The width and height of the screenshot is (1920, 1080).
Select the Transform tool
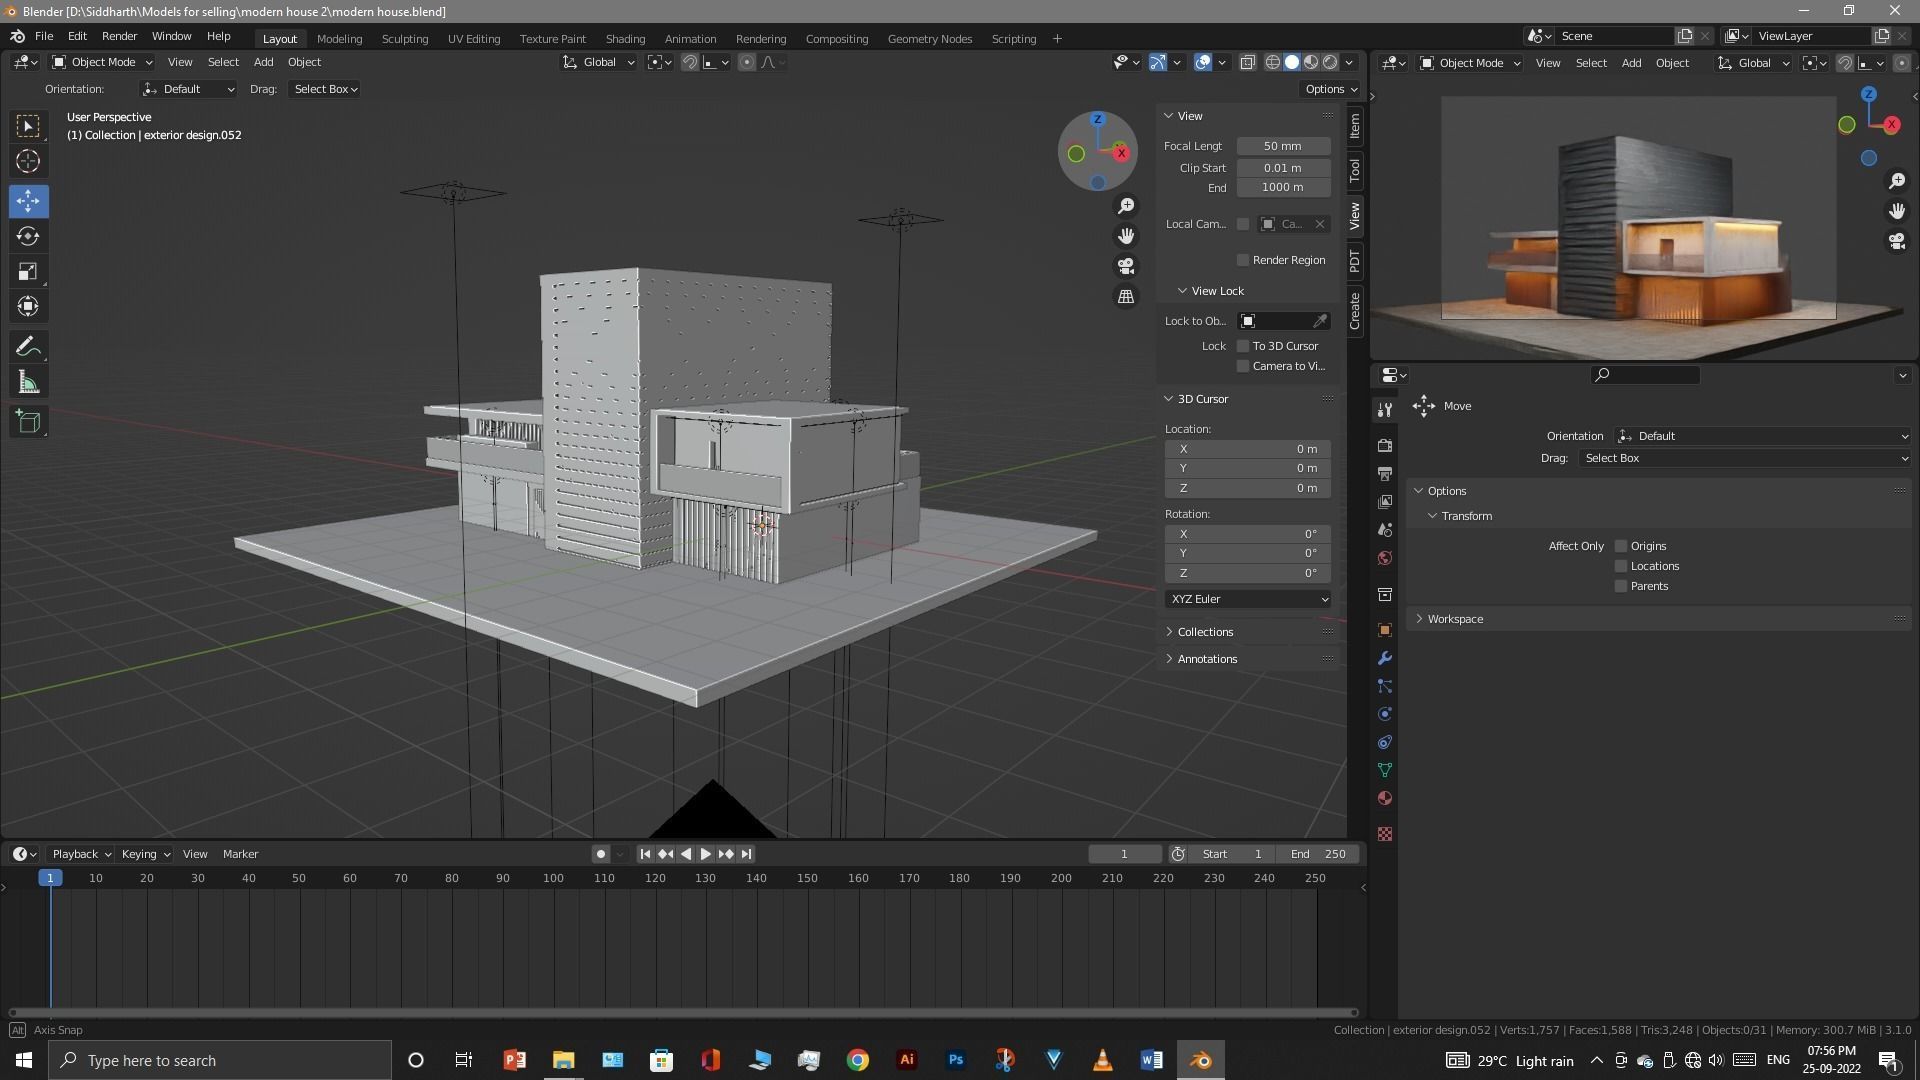[x=28, y=306]
